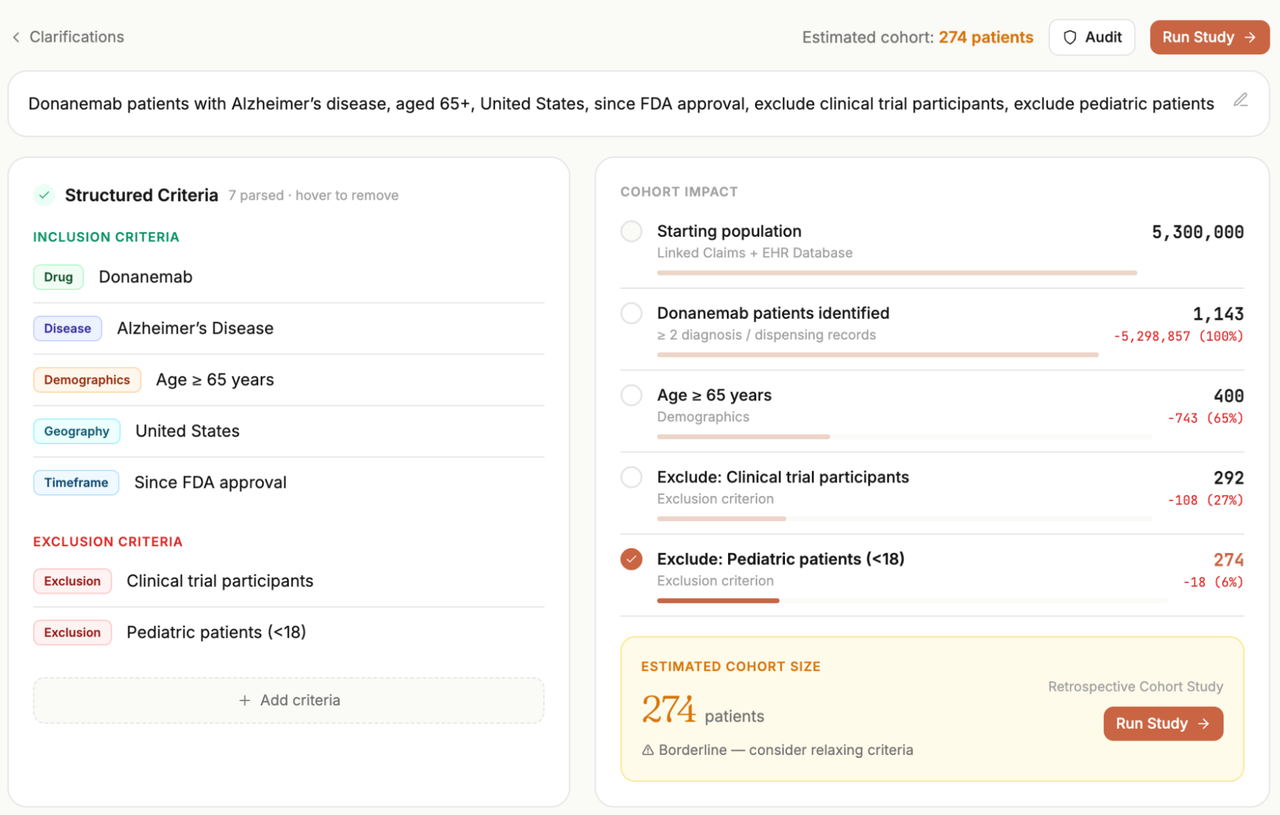Click Run Study in estimated cohort card

(1163, 723)
